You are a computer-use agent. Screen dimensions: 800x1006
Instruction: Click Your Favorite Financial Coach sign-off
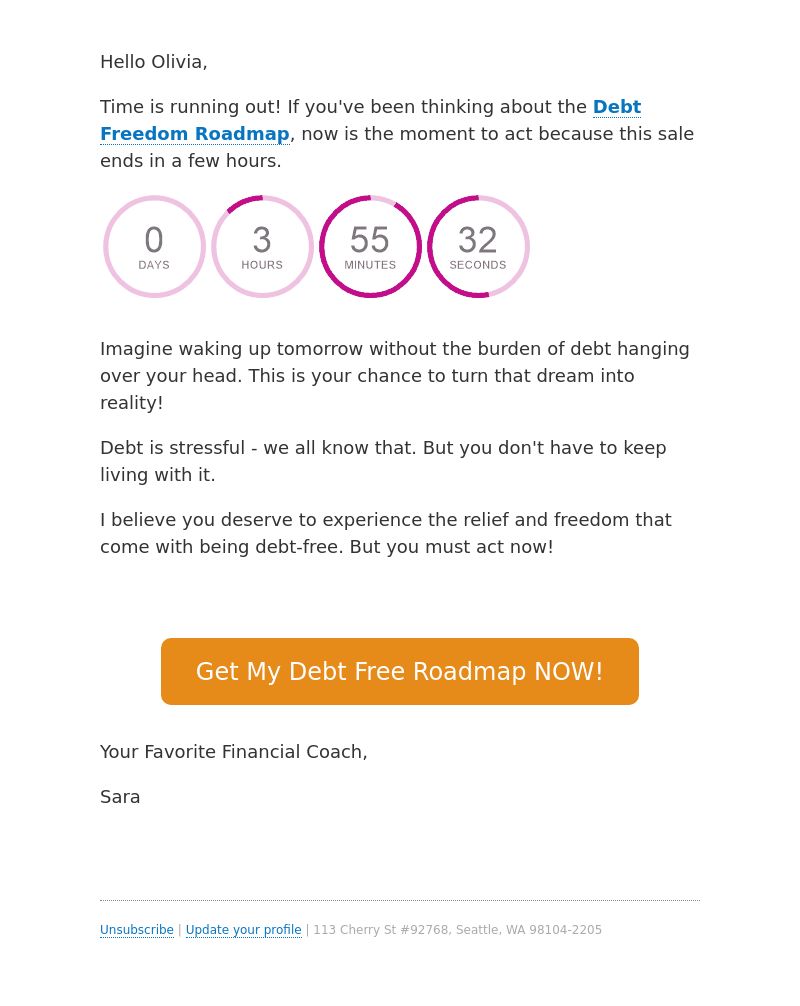(x=234, y=752)
